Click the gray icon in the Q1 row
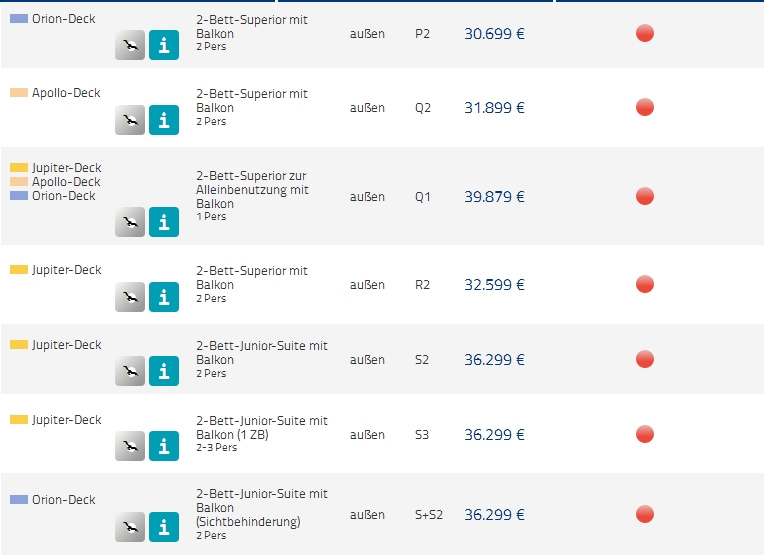The width and height of the screenshot is (764, 560). click(130, 222)
